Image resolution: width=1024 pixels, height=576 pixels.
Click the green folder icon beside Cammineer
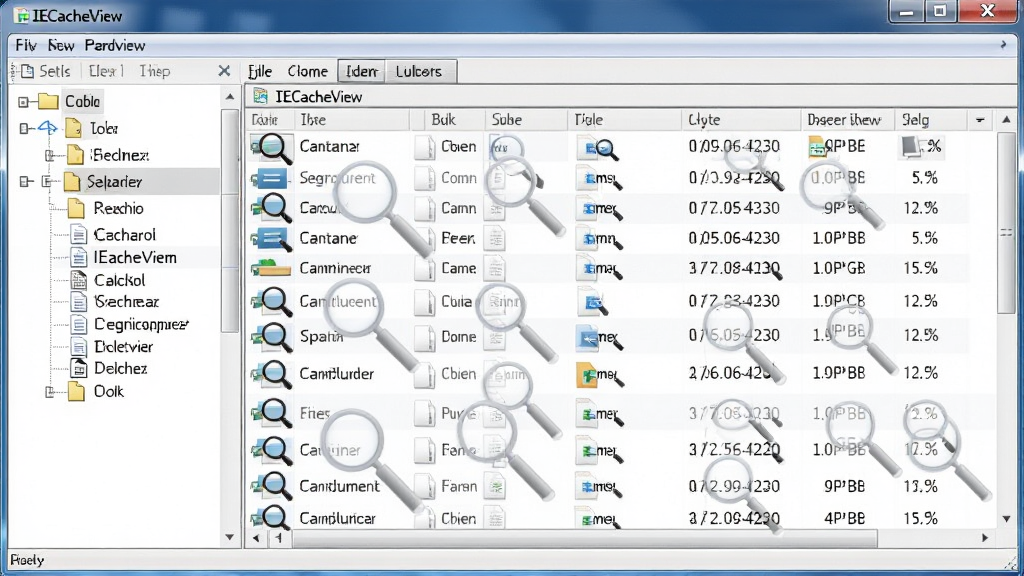coord(272,268)
